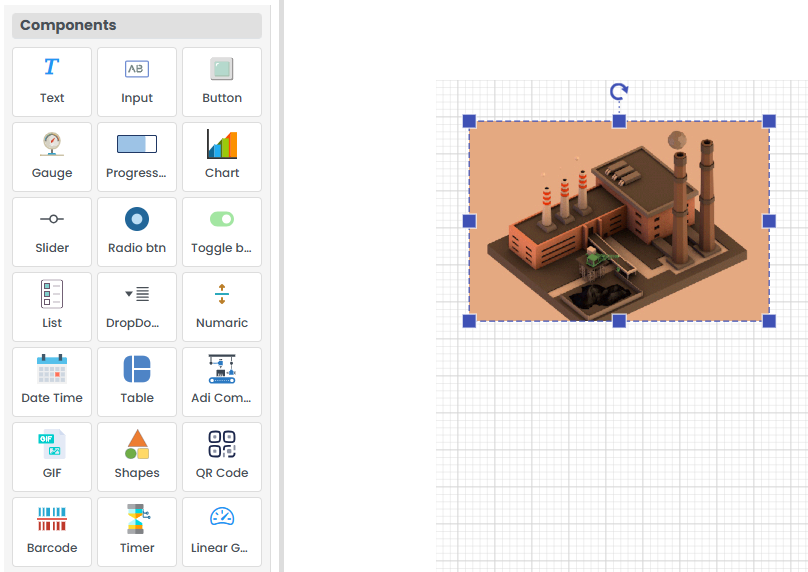
Task: Click the top-right resize handle of image
Action: [769, 121]
